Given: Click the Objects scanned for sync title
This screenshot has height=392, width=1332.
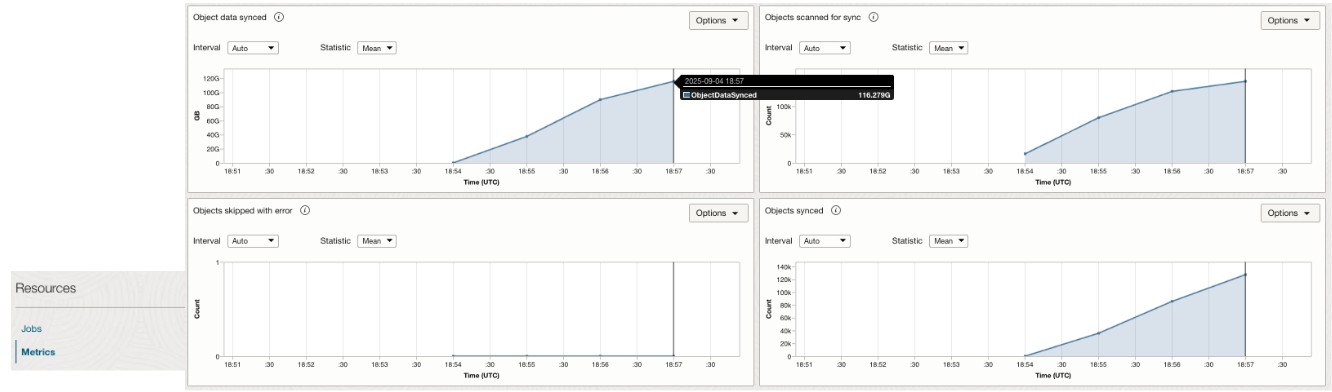Looking at the screenshot, I should pos(813,17).
